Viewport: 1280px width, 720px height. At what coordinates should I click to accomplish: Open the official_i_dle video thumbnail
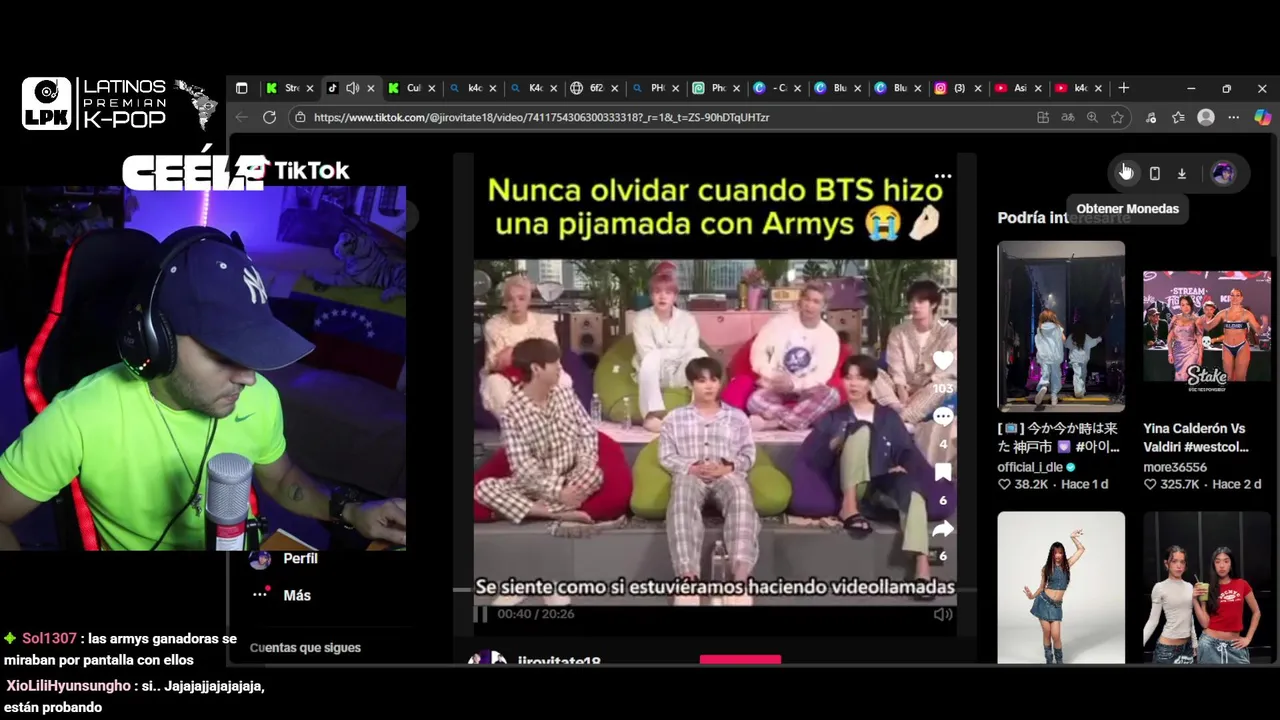[x=1061, y=326]
